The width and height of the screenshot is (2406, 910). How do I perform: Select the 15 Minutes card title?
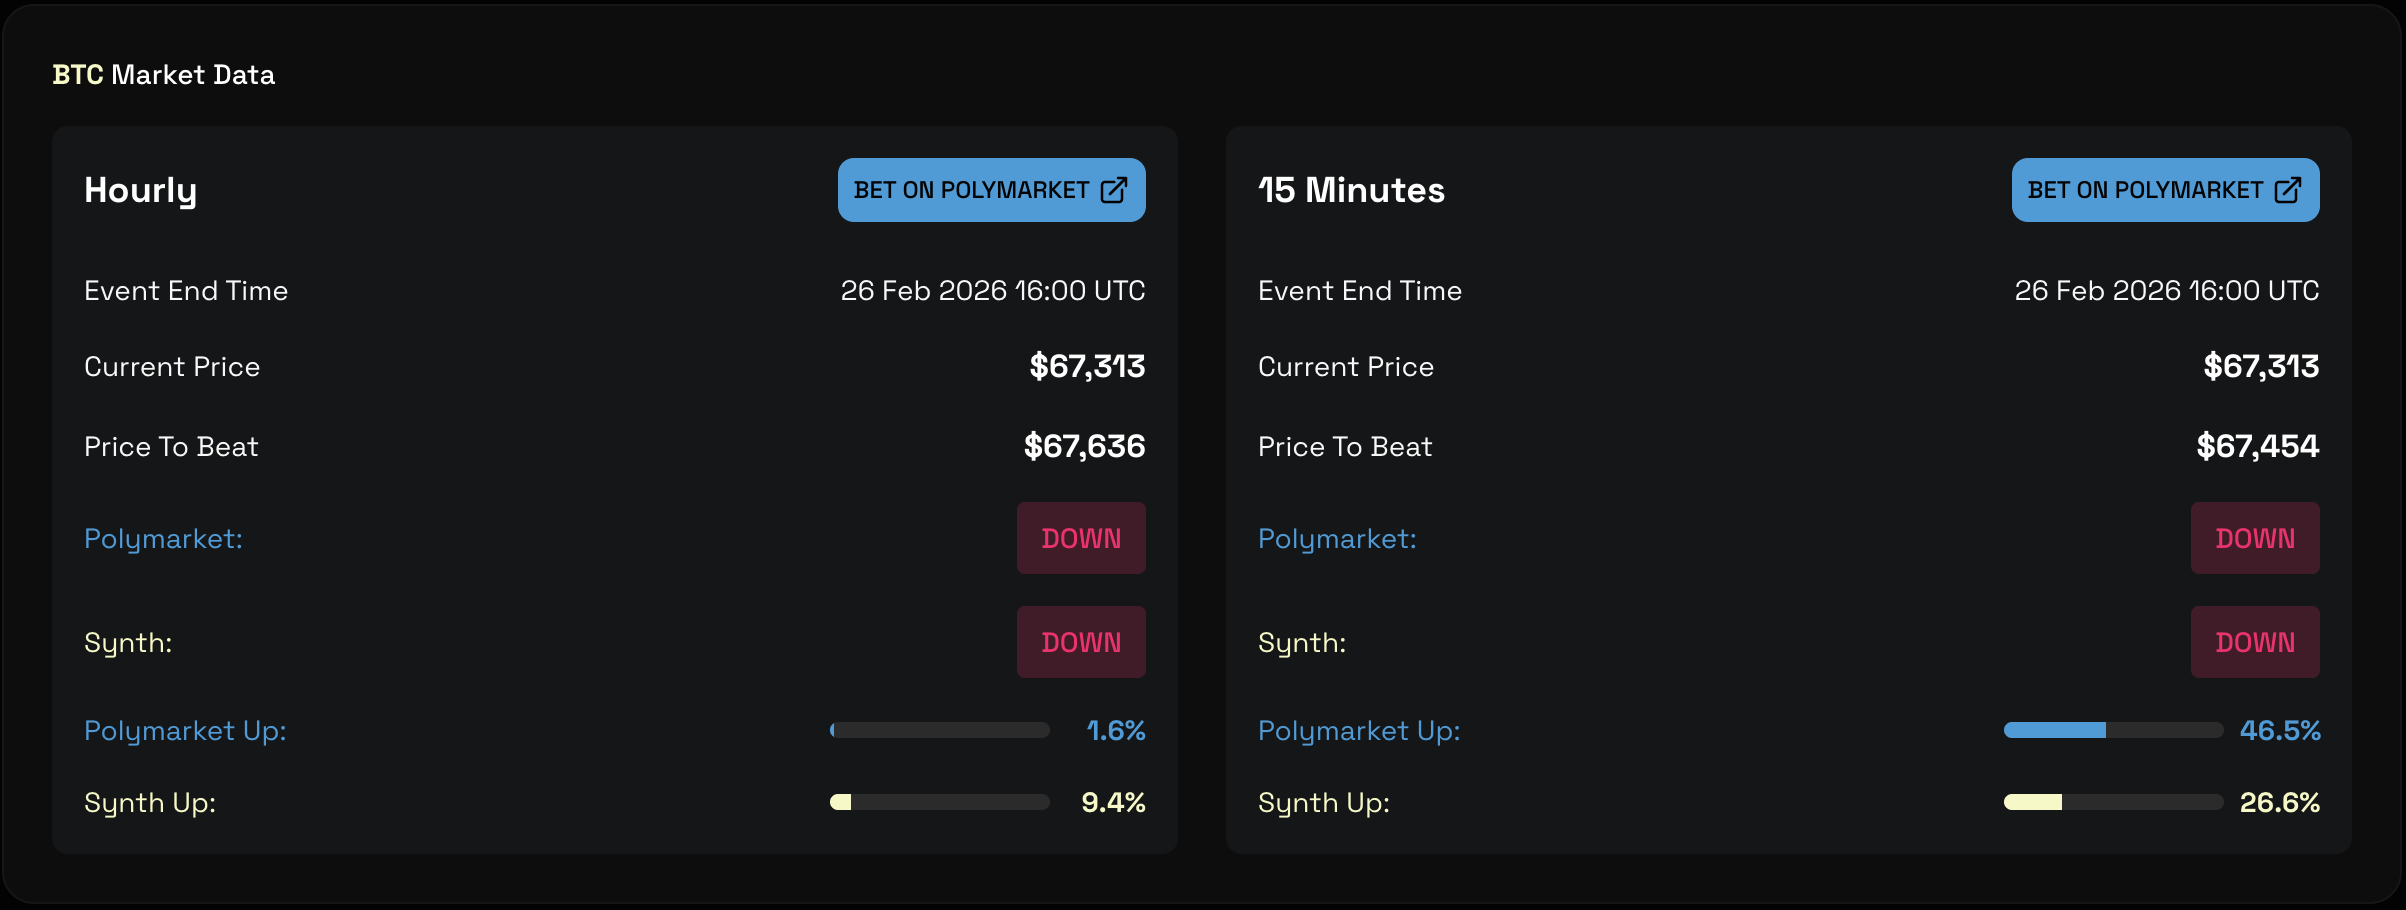[1351, 190]
